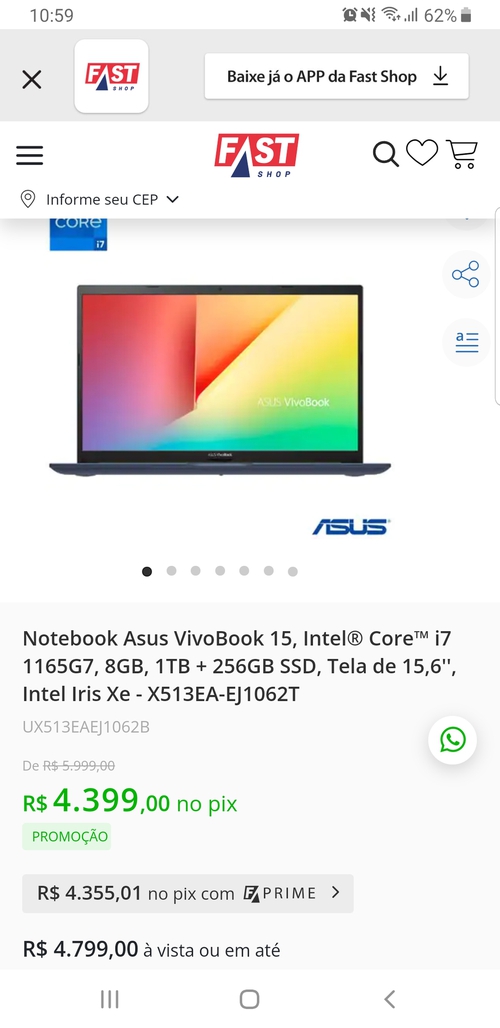Screen dimensions: 500x1028
Task: Open the product specifications list icon
Action: (467, 342)
